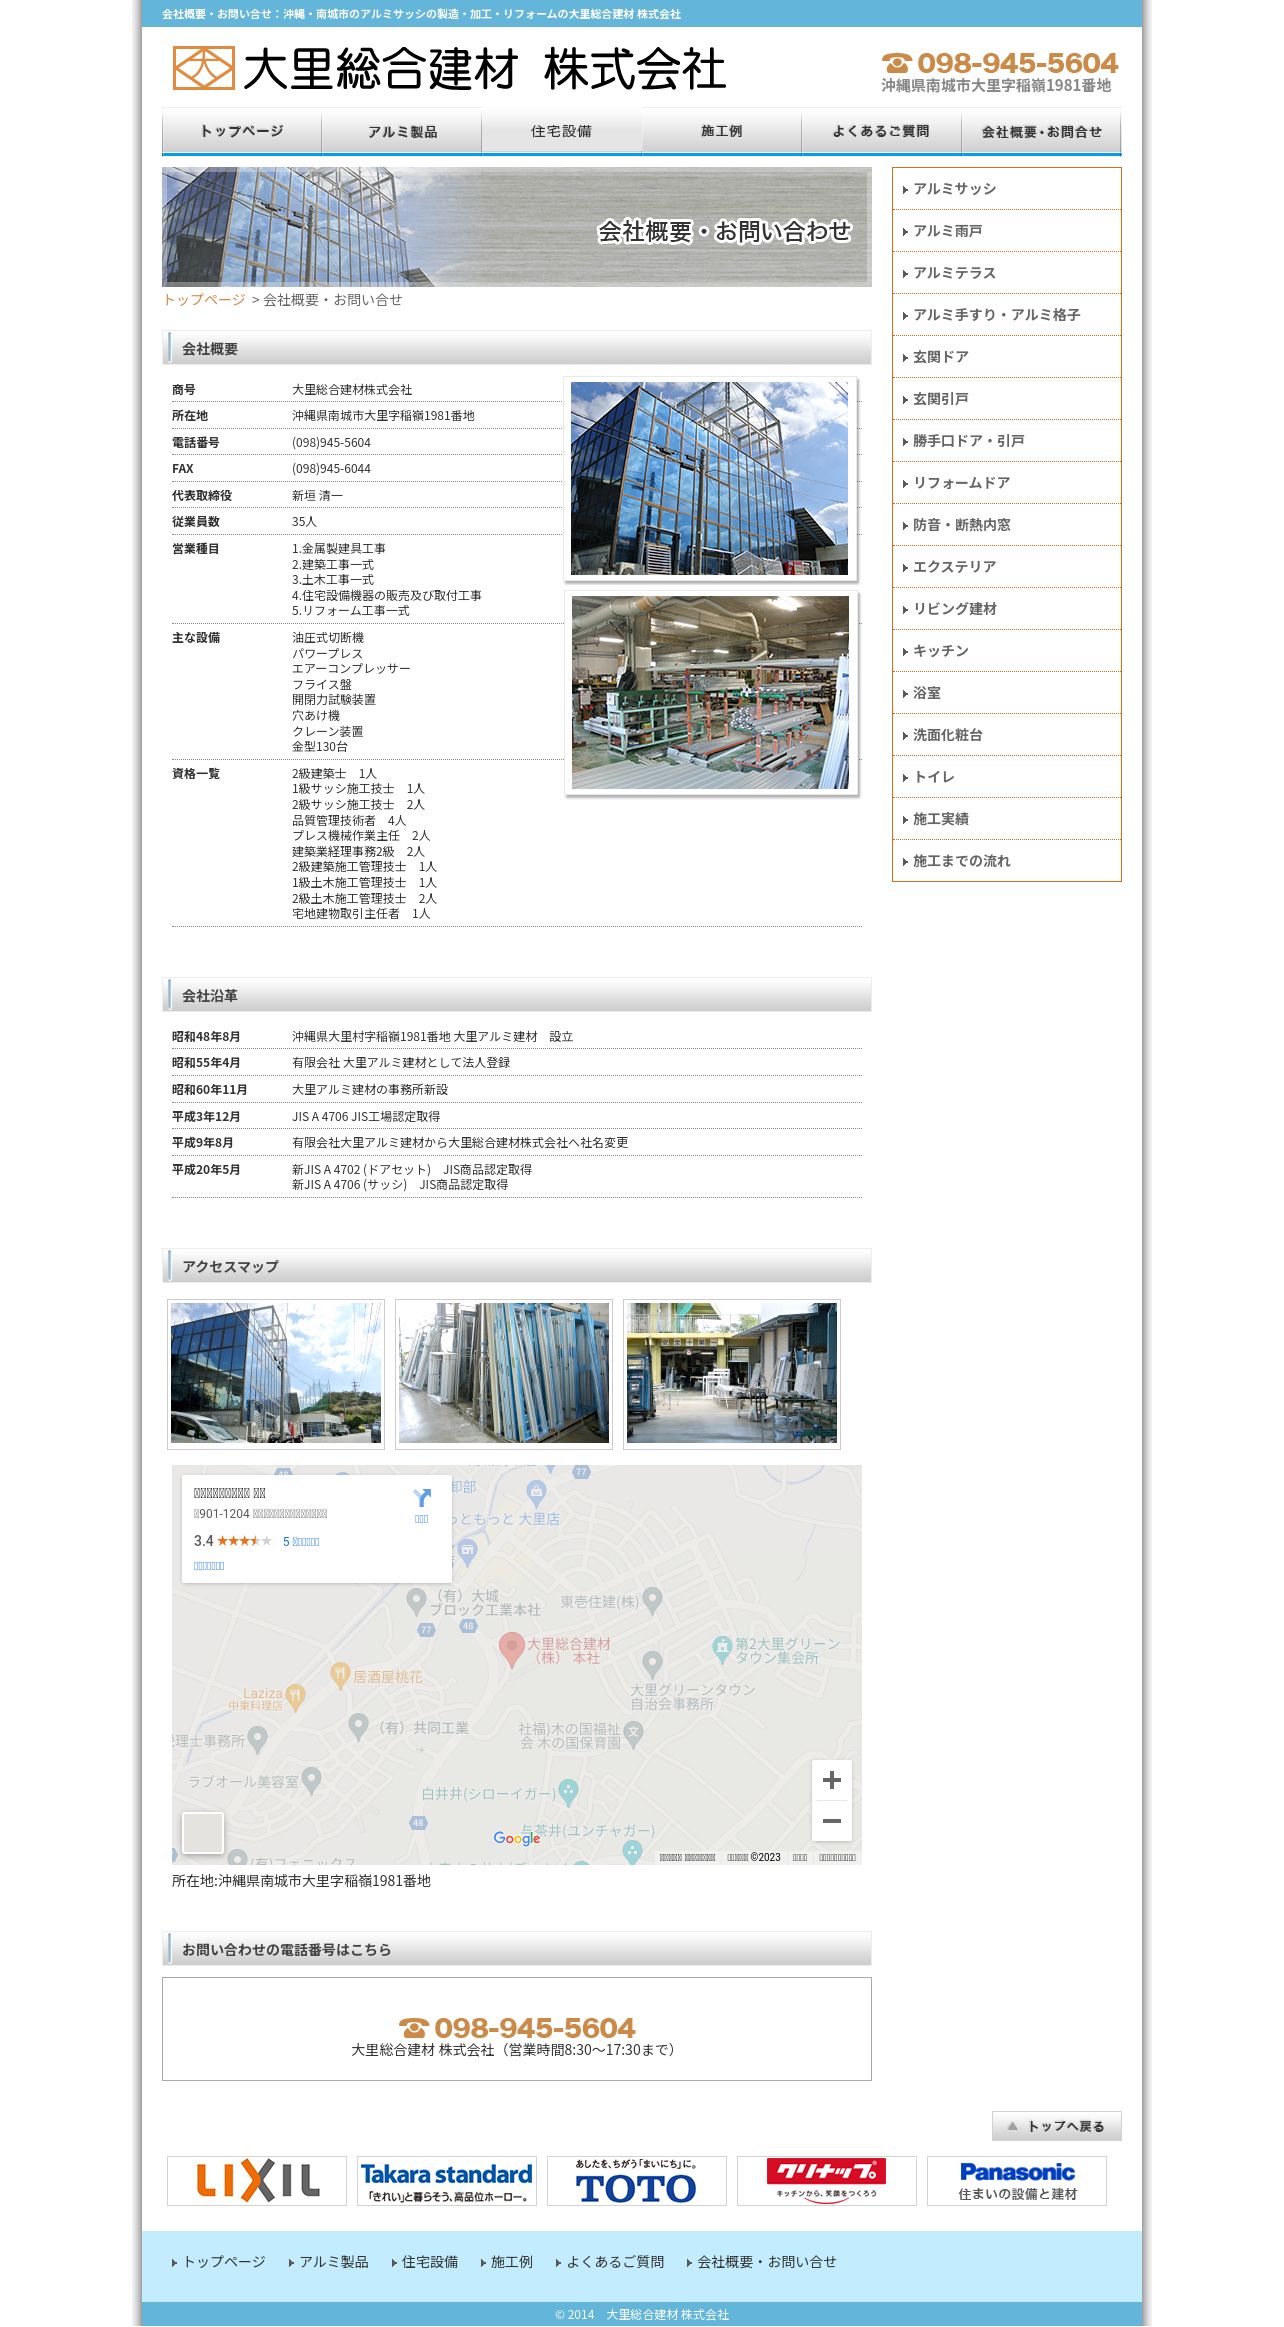Select 浴室 in the sidebar

(x=1007, y=693)
